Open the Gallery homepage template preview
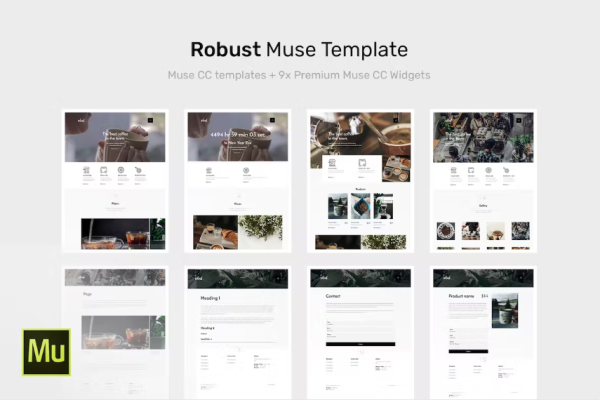This screenshot has height=400, width=600. tap(485, 180)
